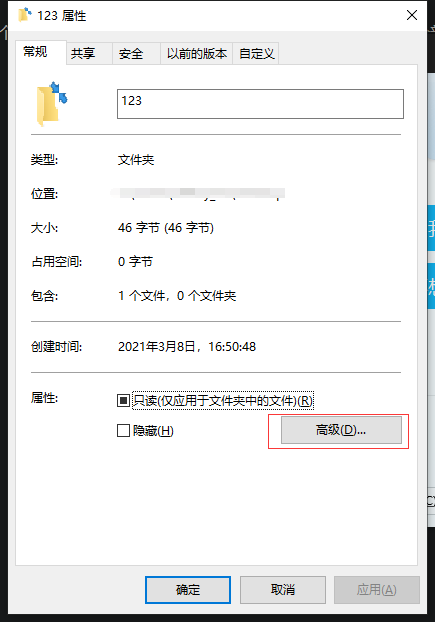
Task: Open the 高级(D)... advanced attributes button
Action: tap(341, 430)
